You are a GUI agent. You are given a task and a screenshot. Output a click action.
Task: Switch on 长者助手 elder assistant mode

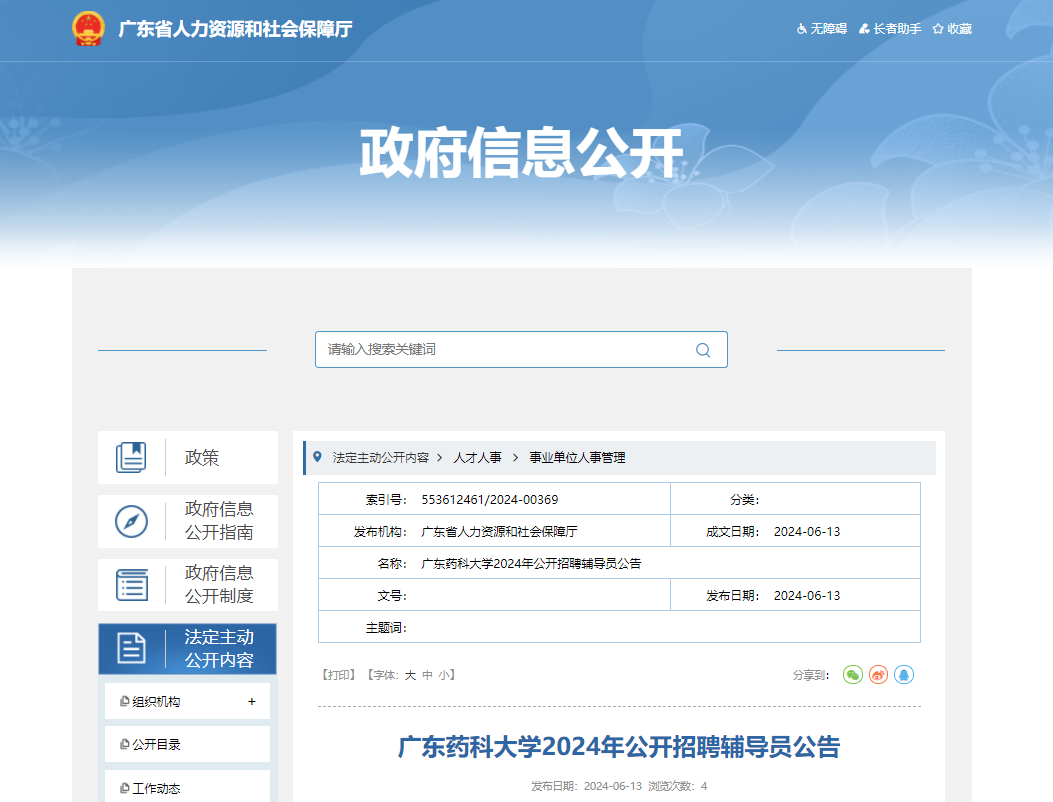[x=888, y=29]
